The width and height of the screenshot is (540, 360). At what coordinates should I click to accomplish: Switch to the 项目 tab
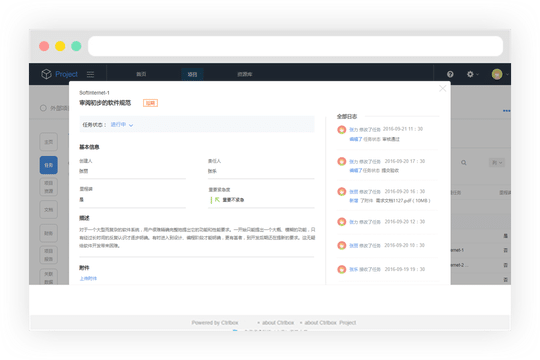192,74
